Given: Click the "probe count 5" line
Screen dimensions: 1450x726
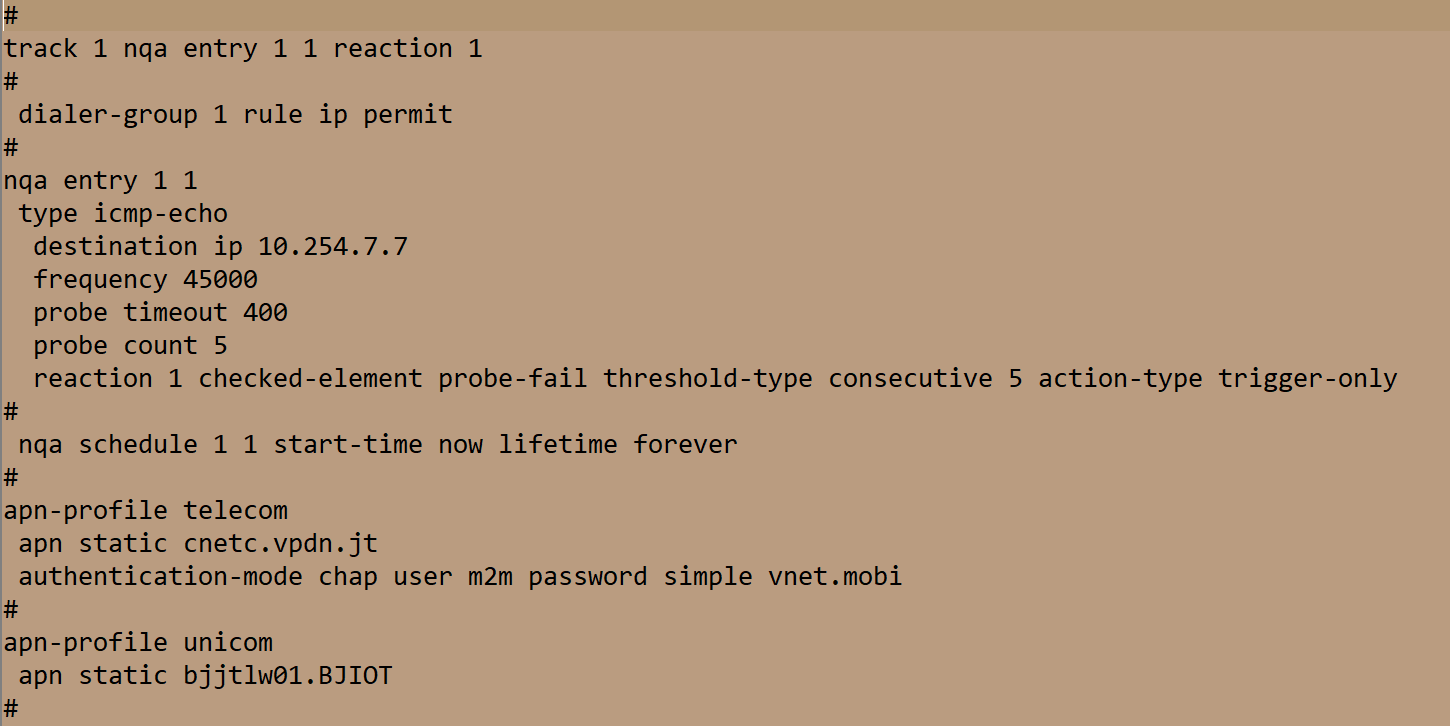Looking at the screenshot, I should (x=130, y=346).
